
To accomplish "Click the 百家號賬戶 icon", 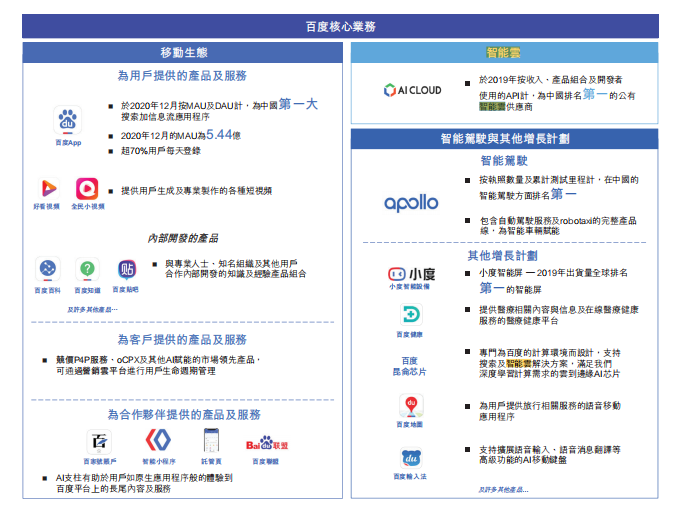I will [x=99, y=440].
